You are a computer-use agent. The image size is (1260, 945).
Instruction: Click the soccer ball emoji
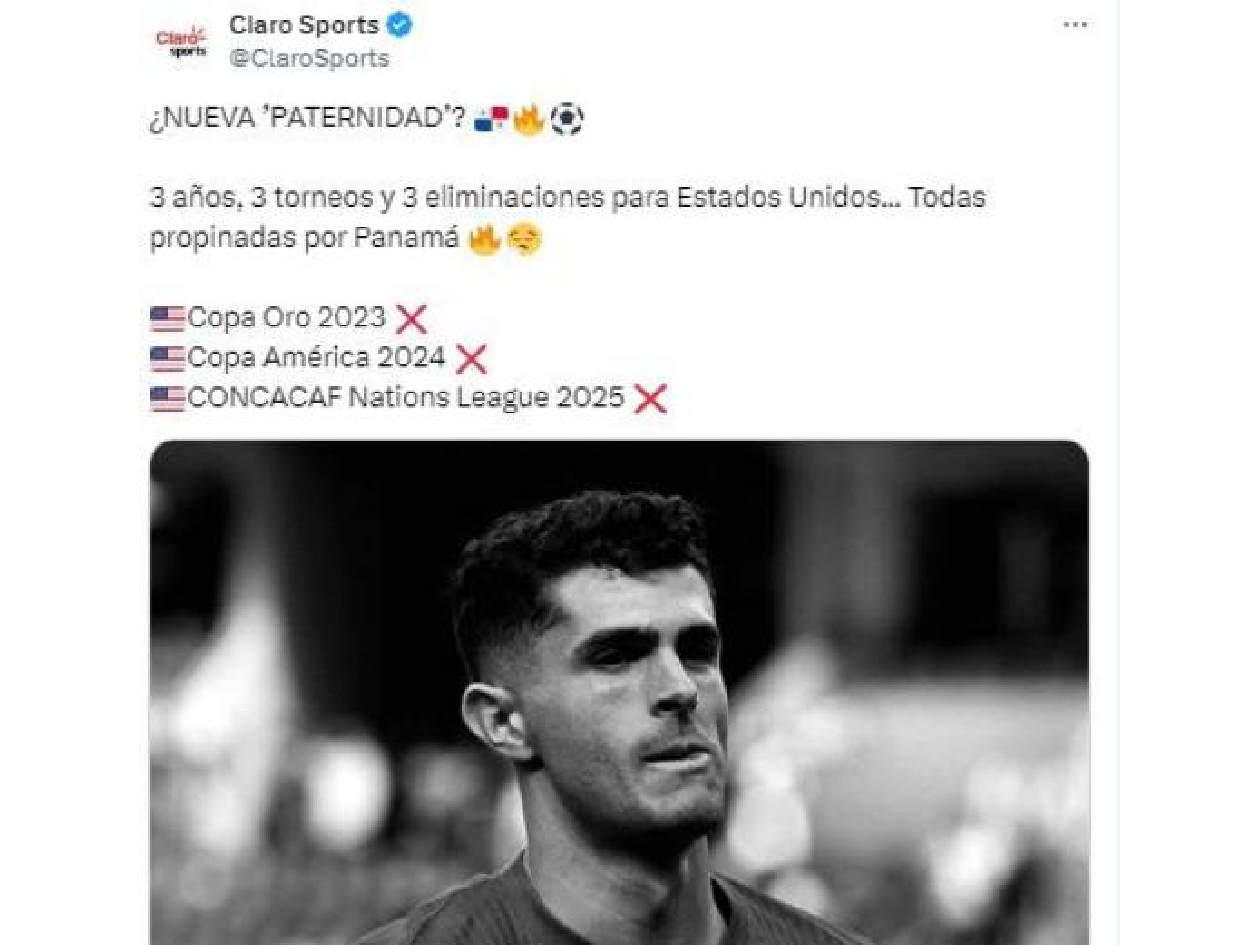567,121
